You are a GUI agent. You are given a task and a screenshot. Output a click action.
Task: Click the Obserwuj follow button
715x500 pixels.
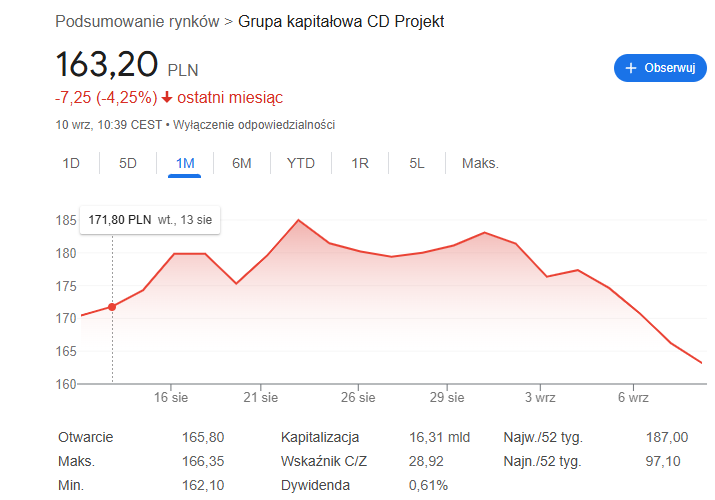pyautogui.click(x=660, y=68)
